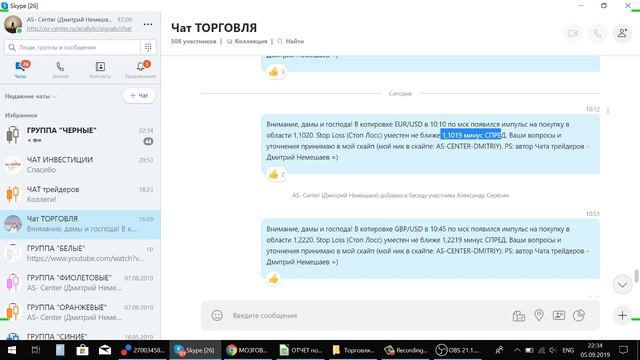Switch to ОТЧЕТ по... spreadsheet taskbar item
This screenshot has width=640, height=360.
pos(300,350)
